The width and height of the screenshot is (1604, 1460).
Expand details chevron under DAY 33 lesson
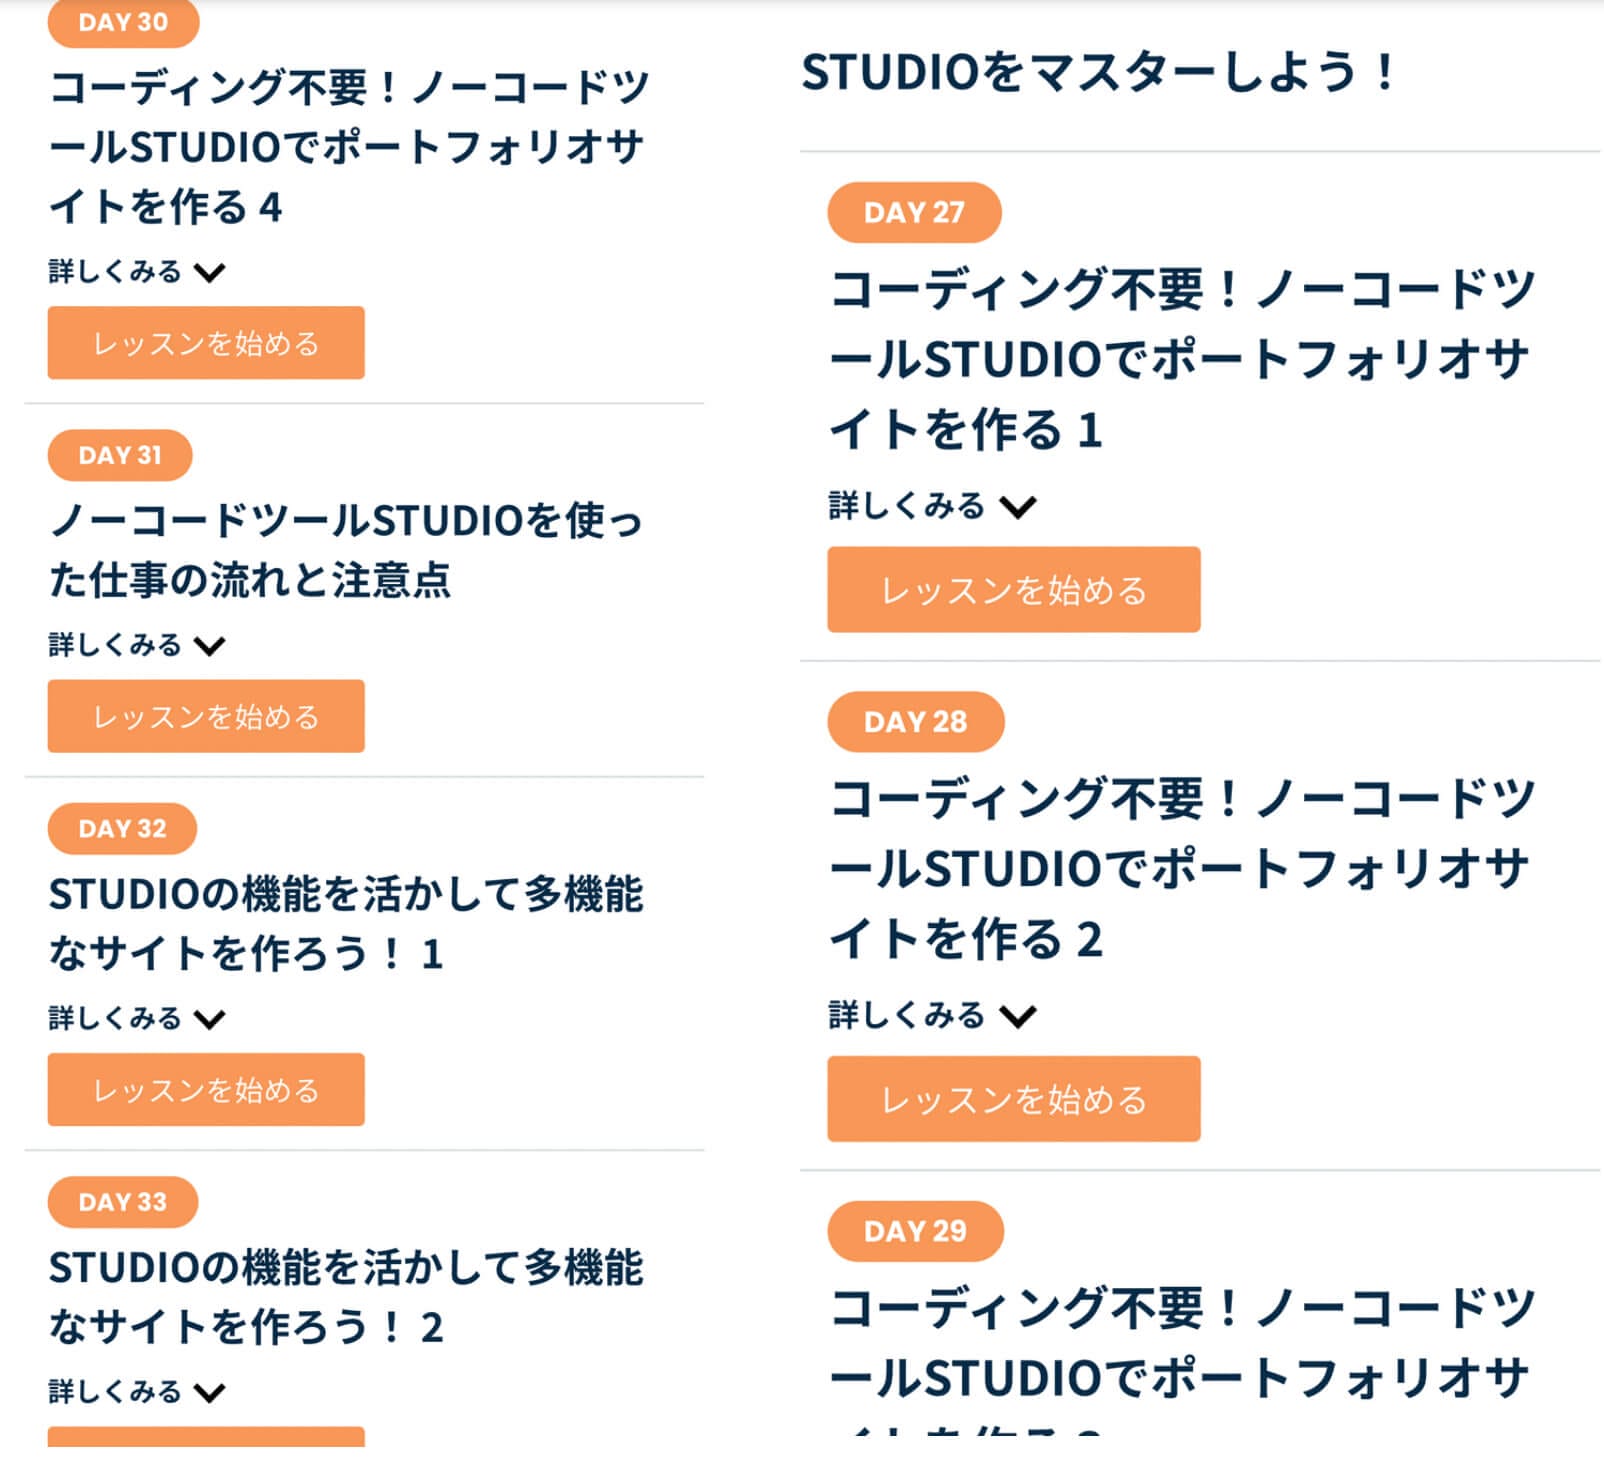[210, 1392]
